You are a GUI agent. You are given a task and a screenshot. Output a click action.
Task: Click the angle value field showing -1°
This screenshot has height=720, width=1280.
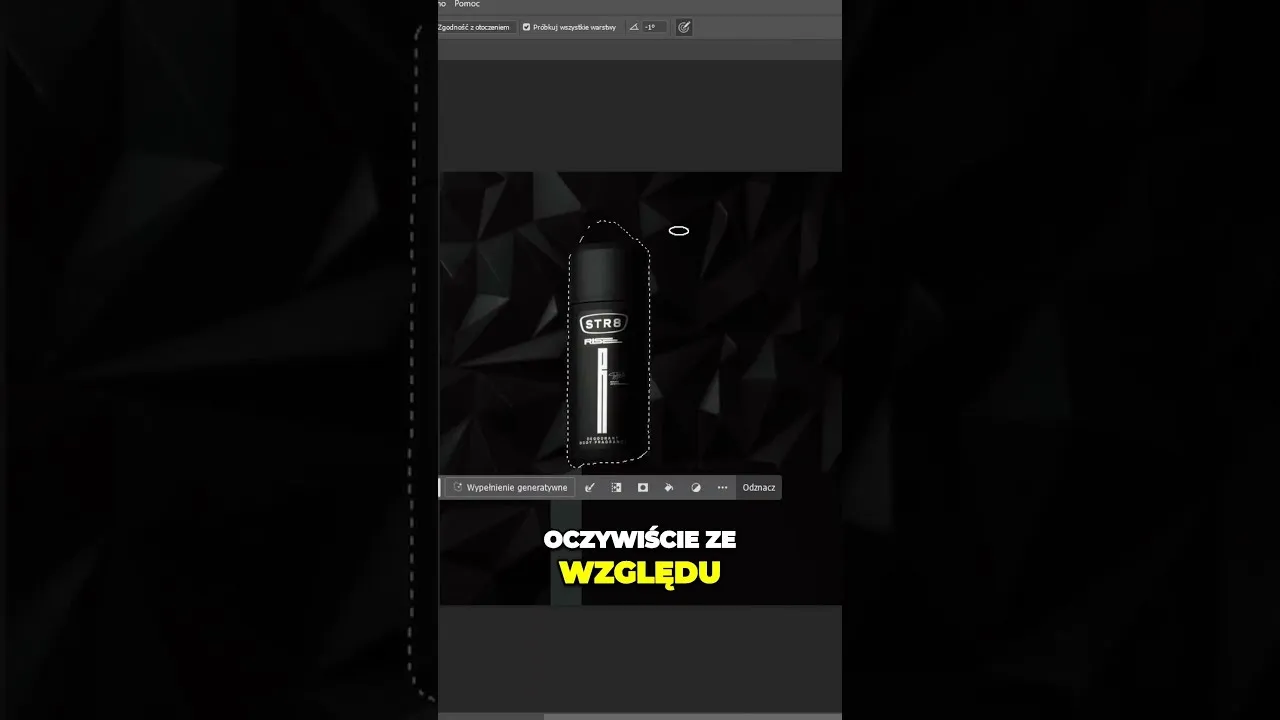pos(654,27)
